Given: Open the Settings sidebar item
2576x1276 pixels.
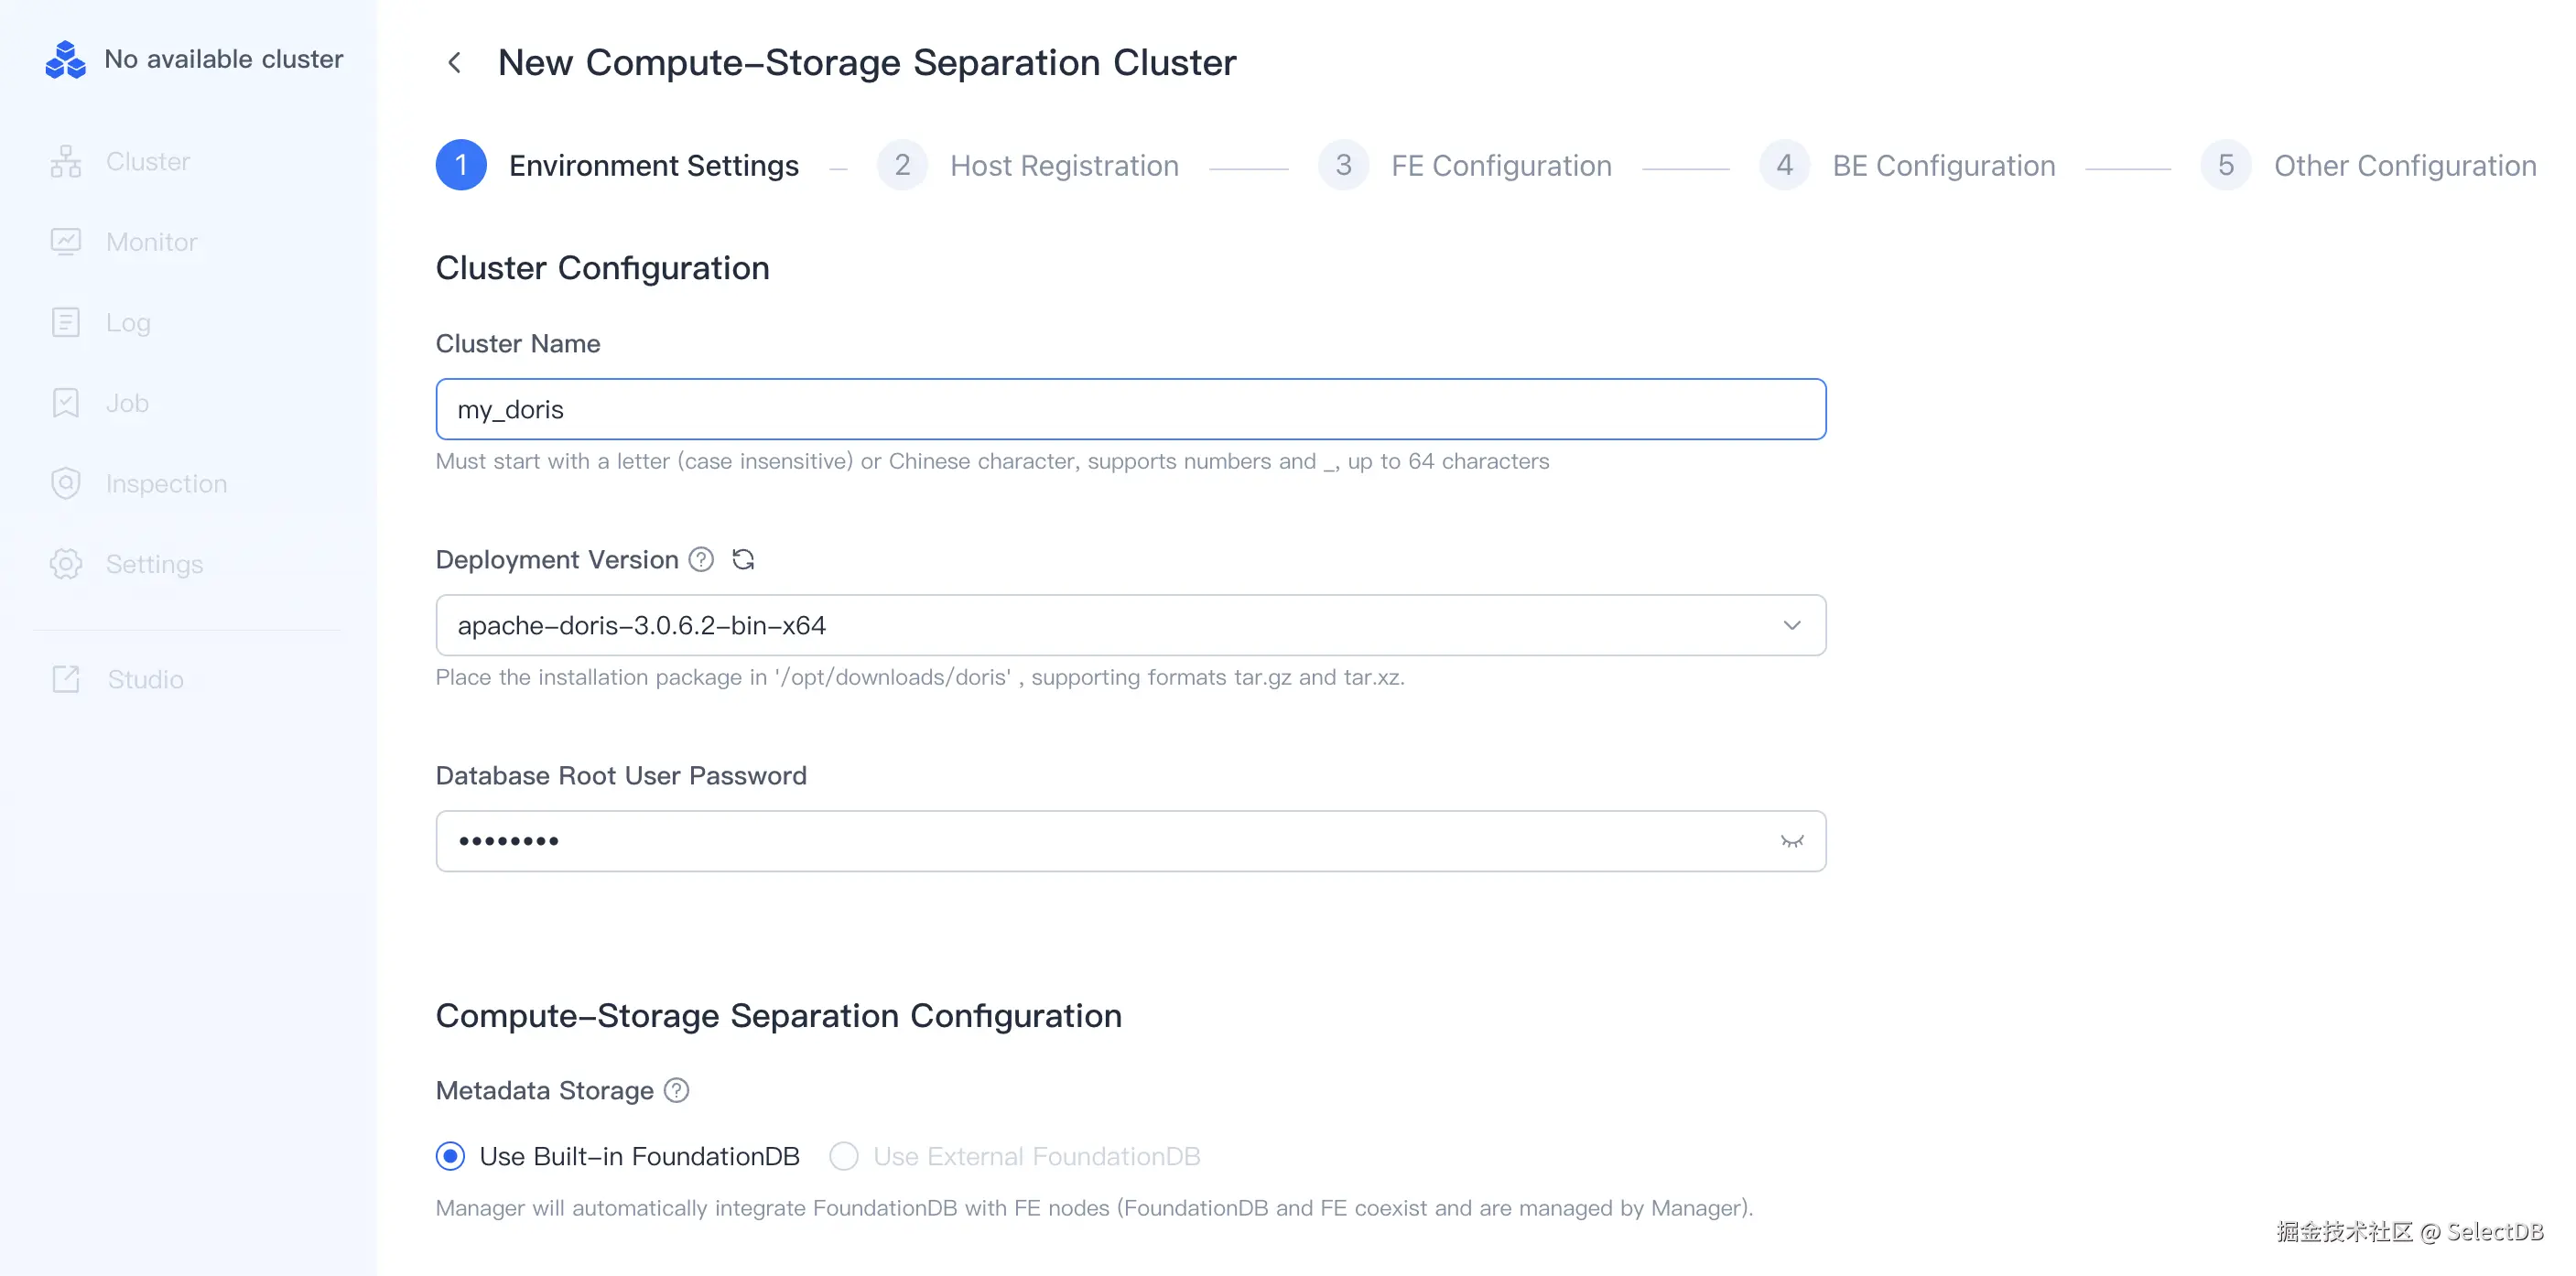Looking at the screenshot, I should coord(154,565).
